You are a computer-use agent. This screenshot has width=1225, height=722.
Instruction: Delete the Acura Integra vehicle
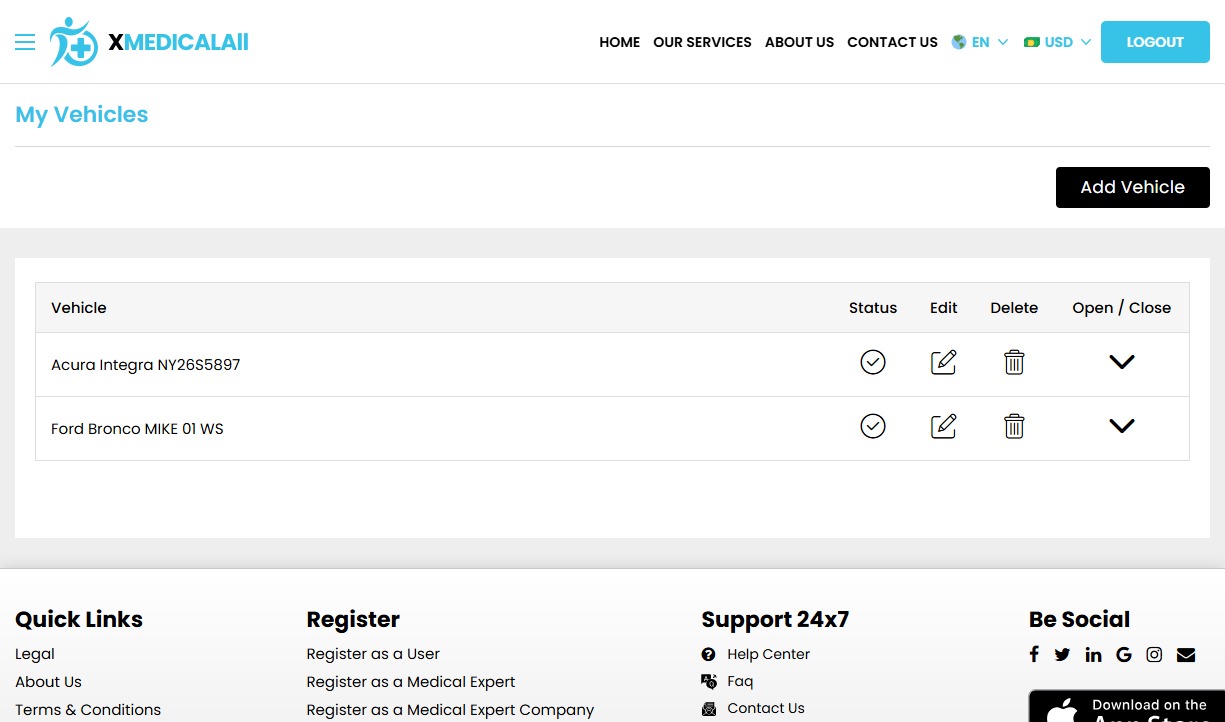pos(1014,362)
